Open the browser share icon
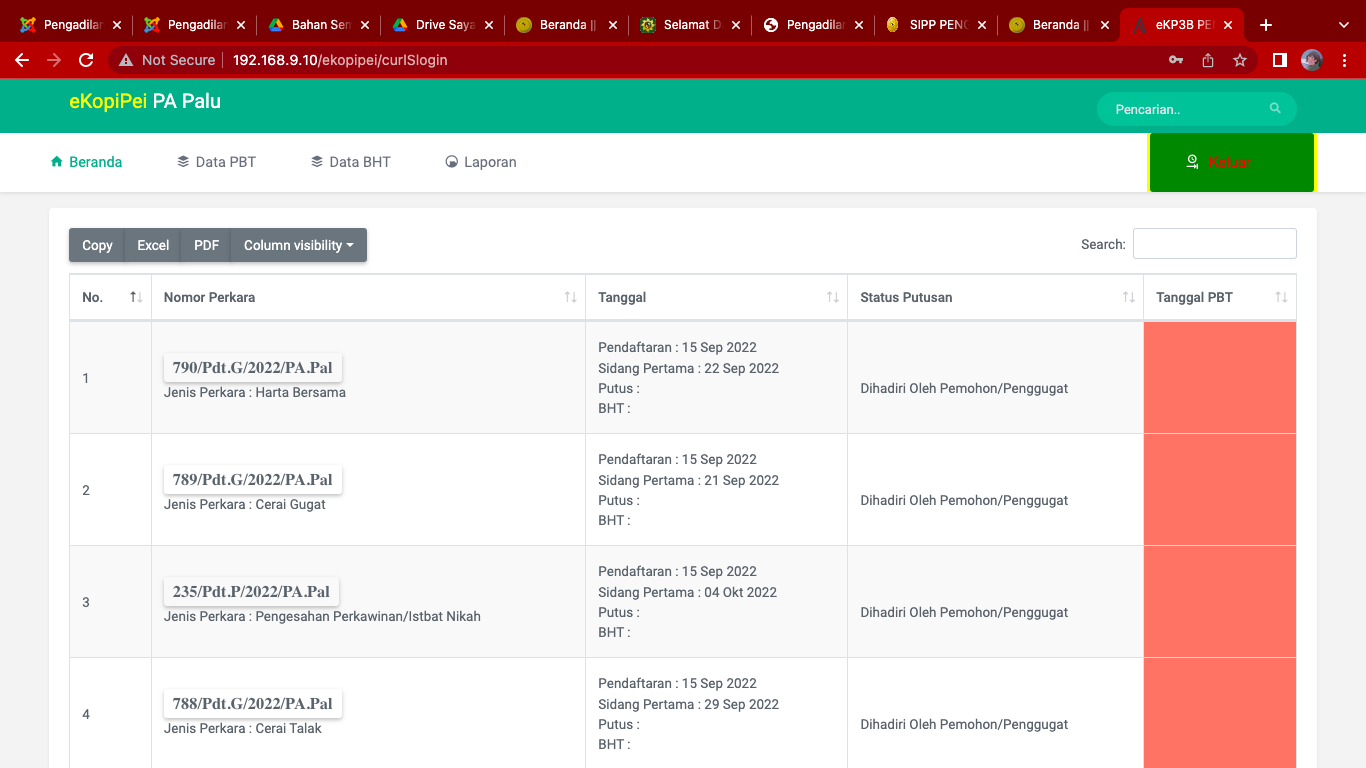 coord(1208,60)
